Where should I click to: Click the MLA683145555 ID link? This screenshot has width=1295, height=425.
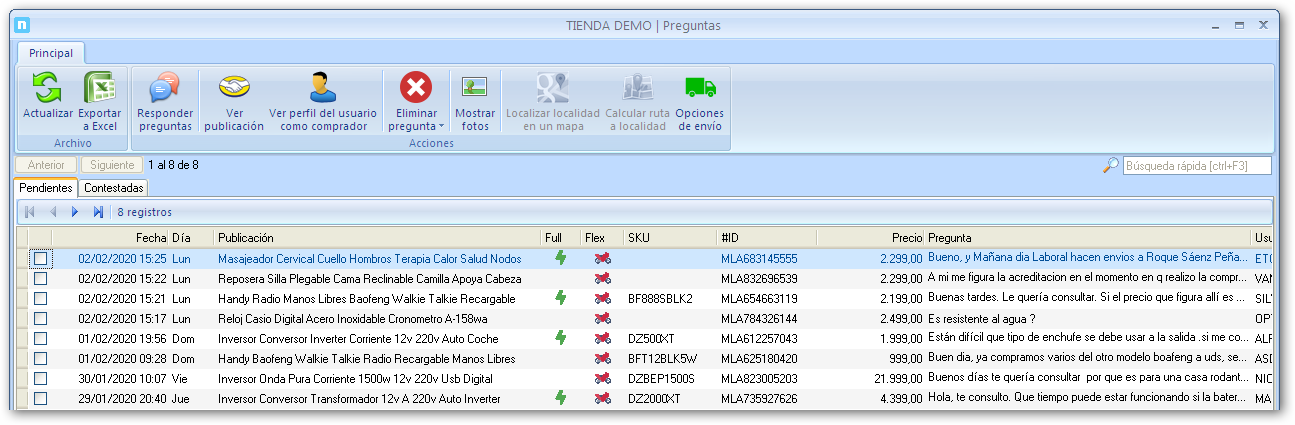click(758, 259)
